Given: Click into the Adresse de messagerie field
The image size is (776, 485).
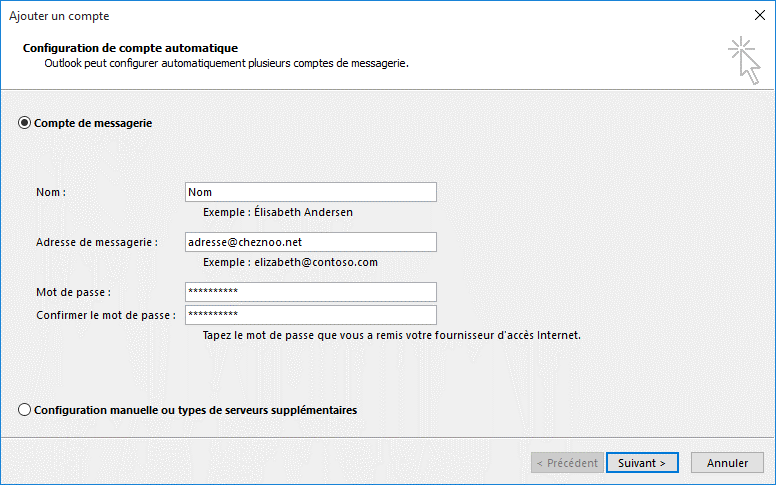Looking at the screenshot, I should [311, 242].
